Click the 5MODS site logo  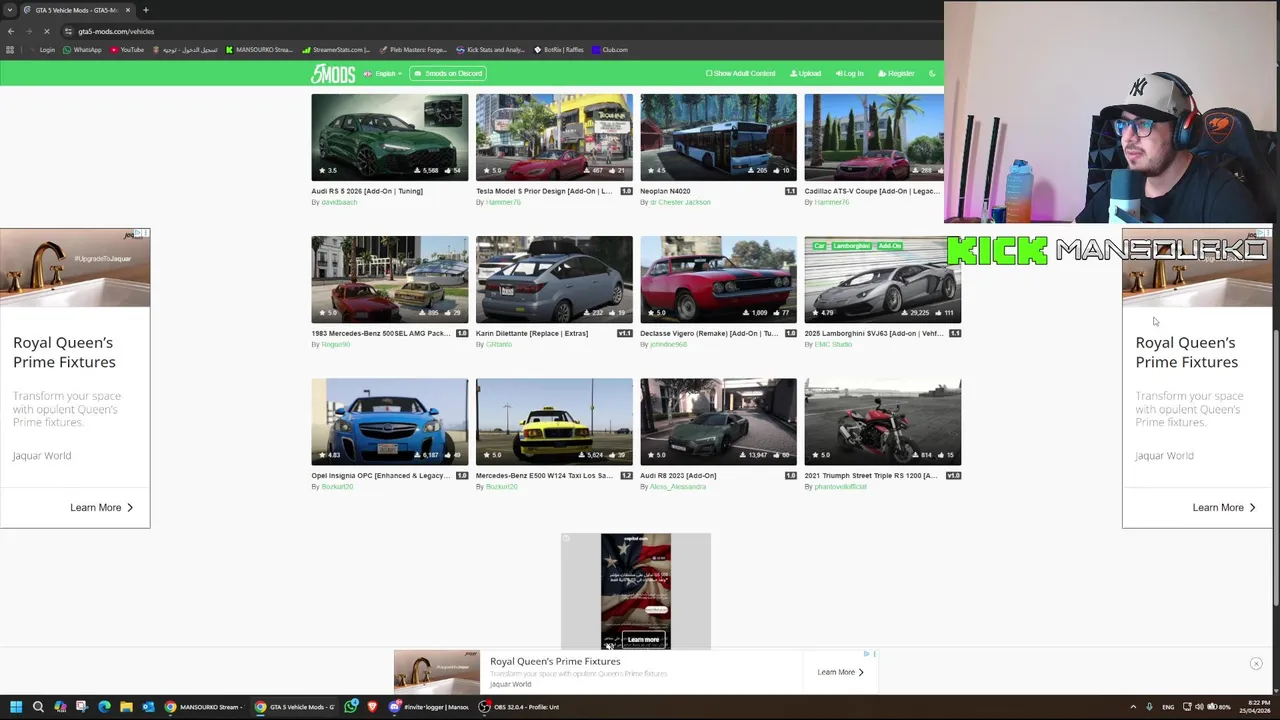coord(333,74)
